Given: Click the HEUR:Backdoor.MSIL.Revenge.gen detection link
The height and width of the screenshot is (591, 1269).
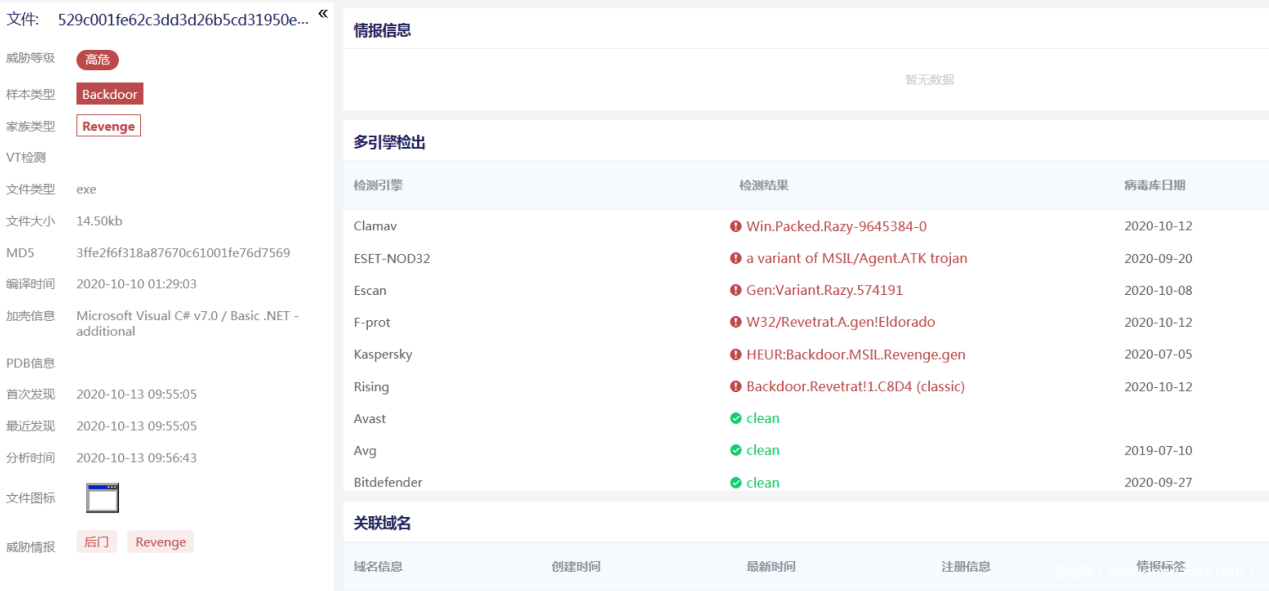Looking at the screenshot, I should click(855, 355).
